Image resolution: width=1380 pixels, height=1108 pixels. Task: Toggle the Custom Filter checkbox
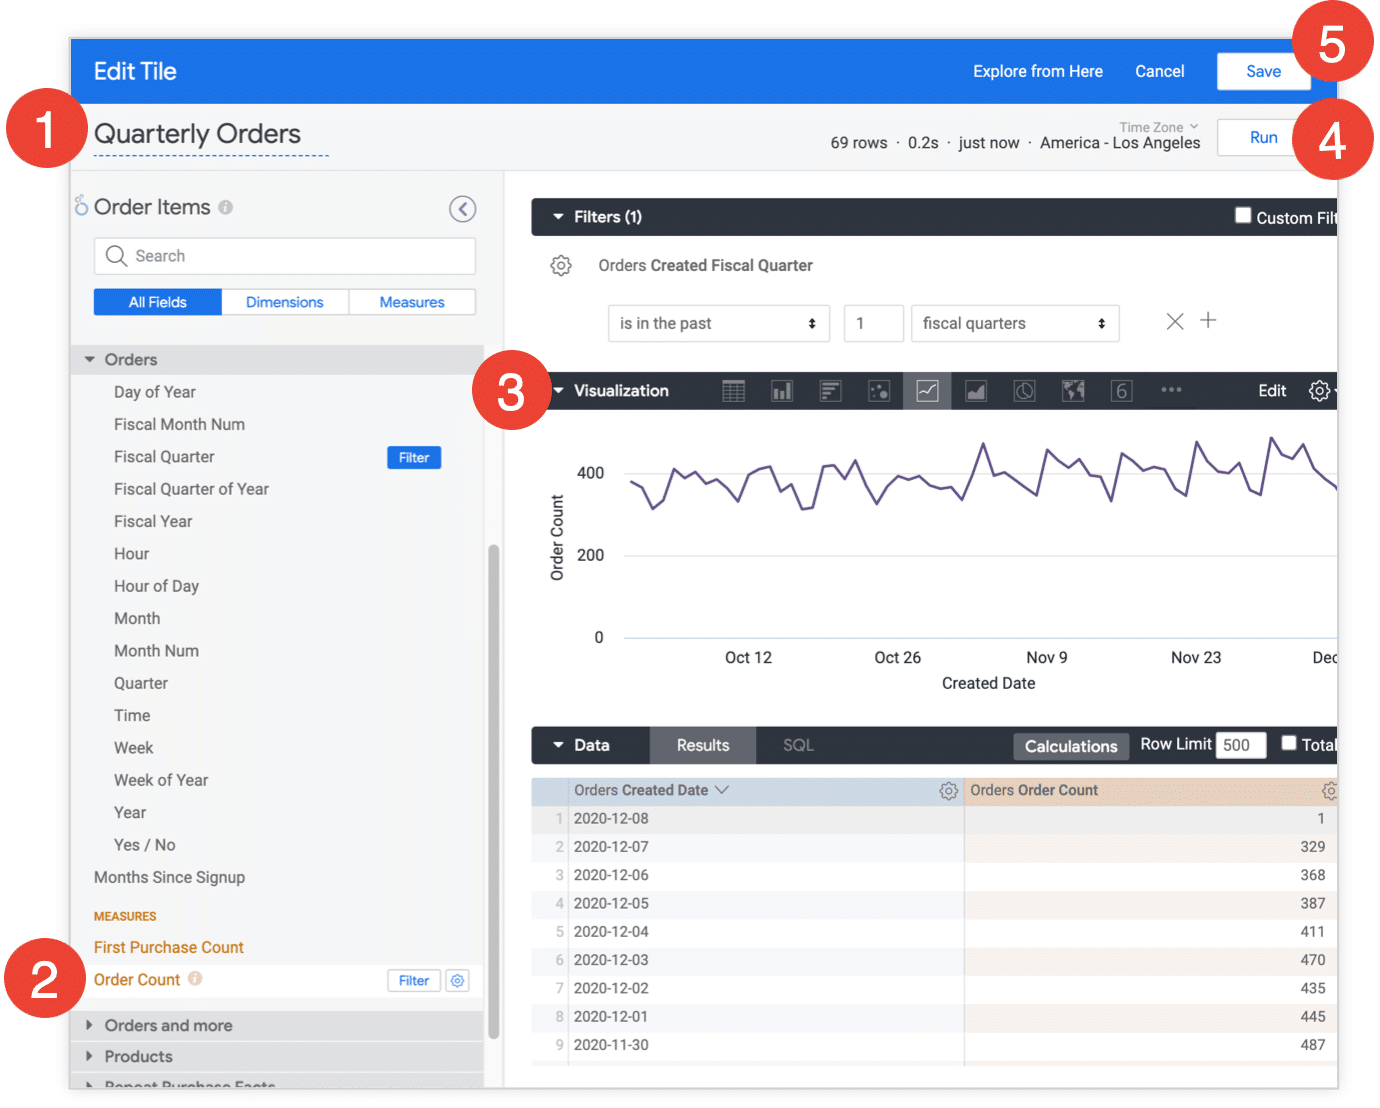click(x=1243, y=215)
